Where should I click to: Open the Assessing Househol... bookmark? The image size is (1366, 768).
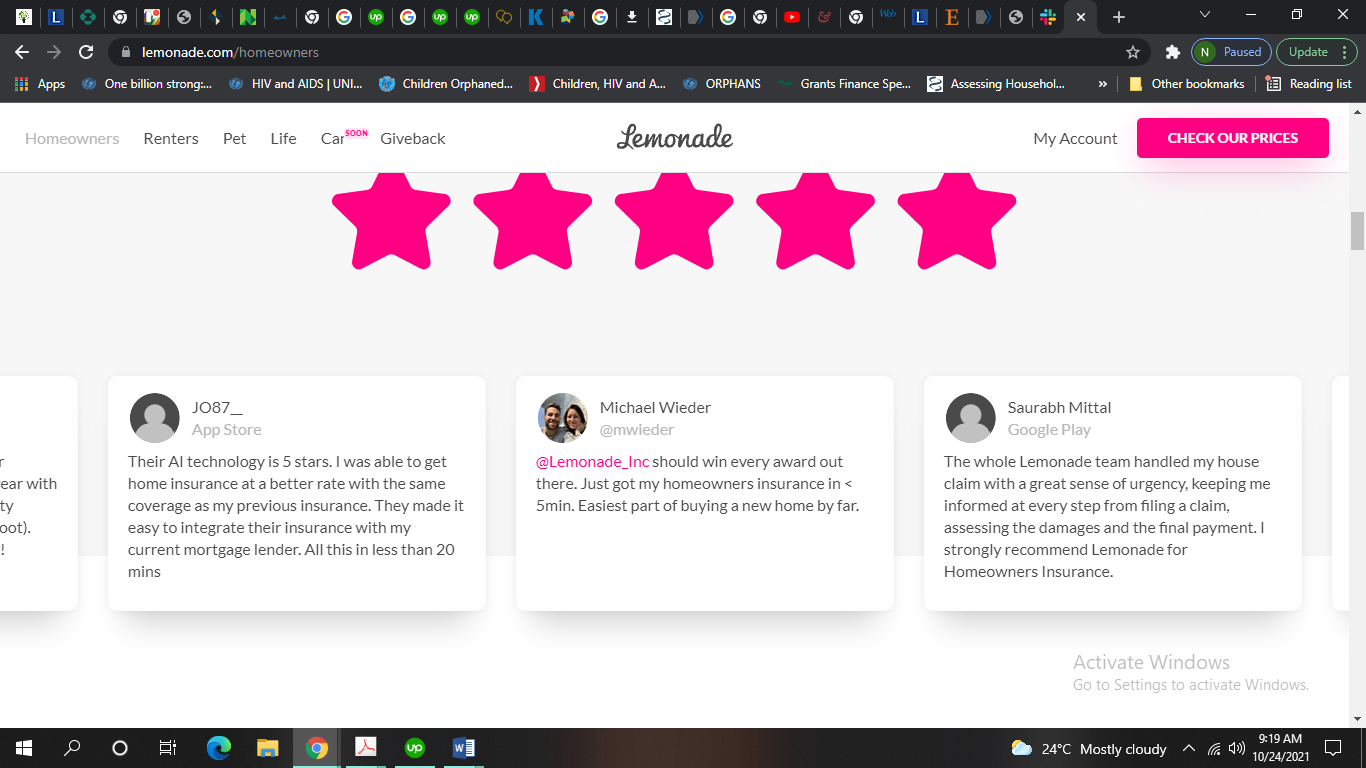(x=996, y=84)
